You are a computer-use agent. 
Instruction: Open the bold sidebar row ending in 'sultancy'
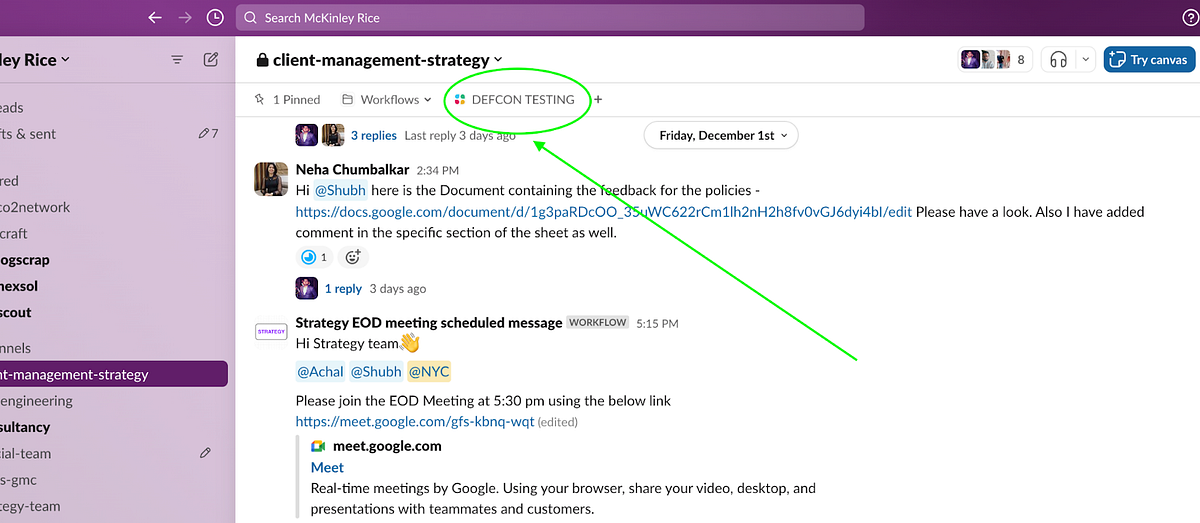[x=114, y=427]
